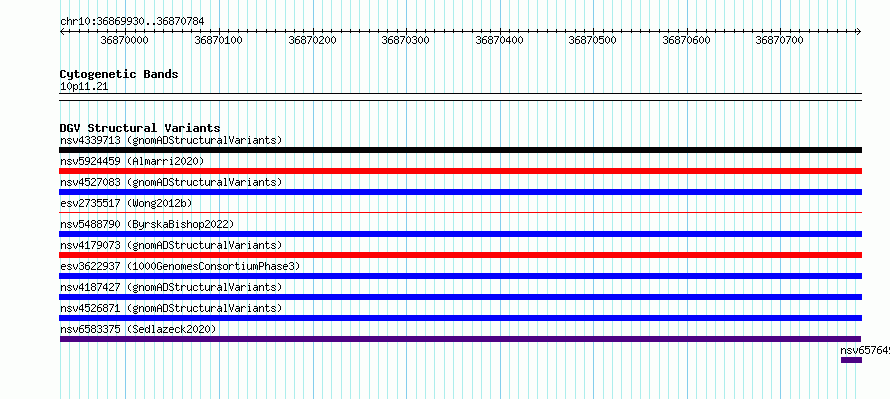
Task: Open the nsv4187427 (gnomADStructuralVariants) label
Action: [x=171, y=287]
